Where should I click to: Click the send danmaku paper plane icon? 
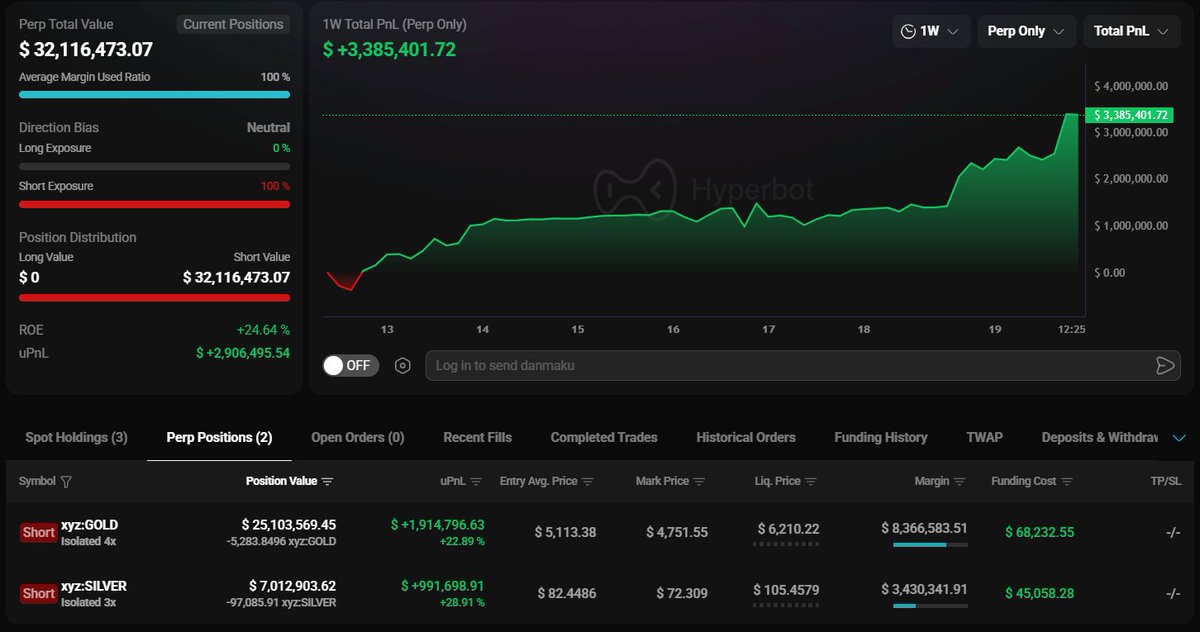[1164, 366]
